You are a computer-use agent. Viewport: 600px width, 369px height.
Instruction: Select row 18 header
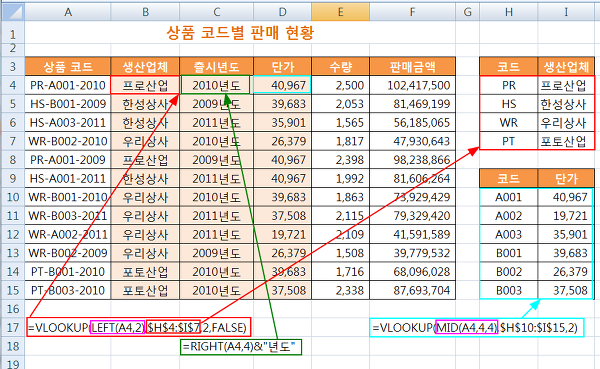13,346
